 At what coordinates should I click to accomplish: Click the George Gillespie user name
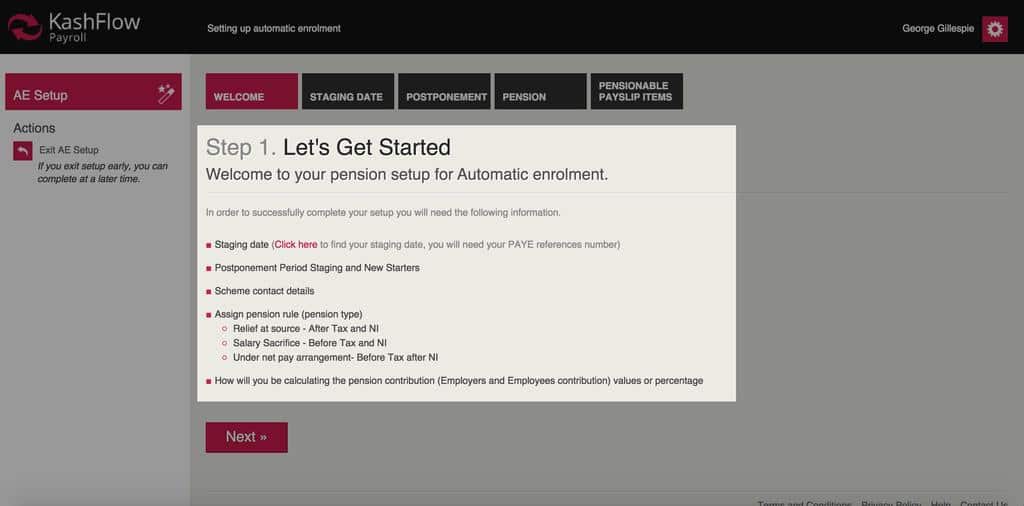[x=938, y=29]
